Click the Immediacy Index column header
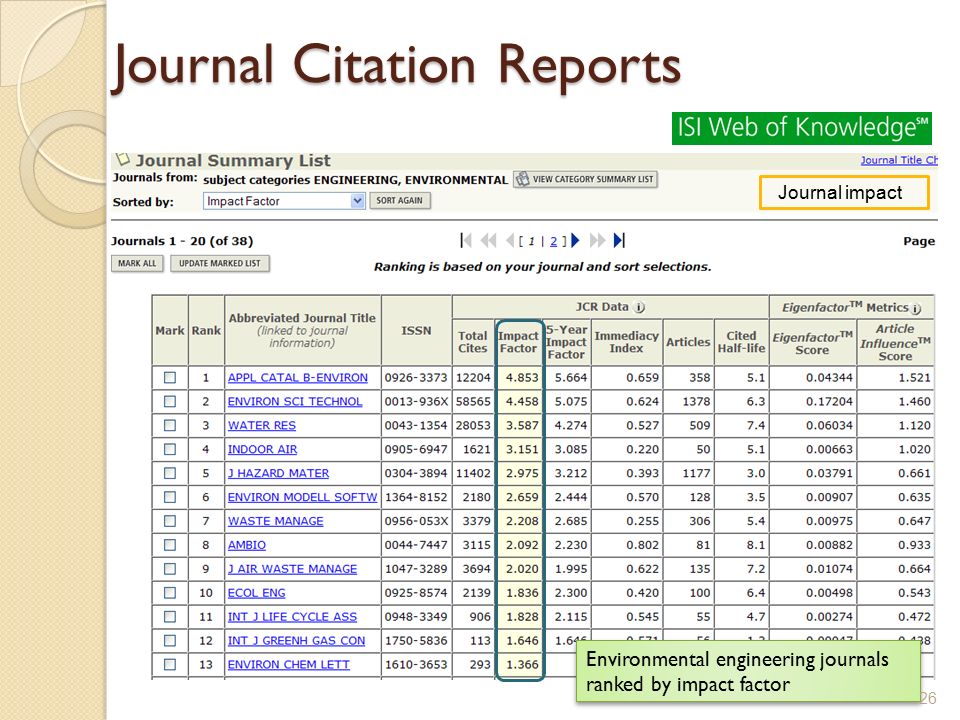This screenshot has width=960, height=720. coord(626,342)
